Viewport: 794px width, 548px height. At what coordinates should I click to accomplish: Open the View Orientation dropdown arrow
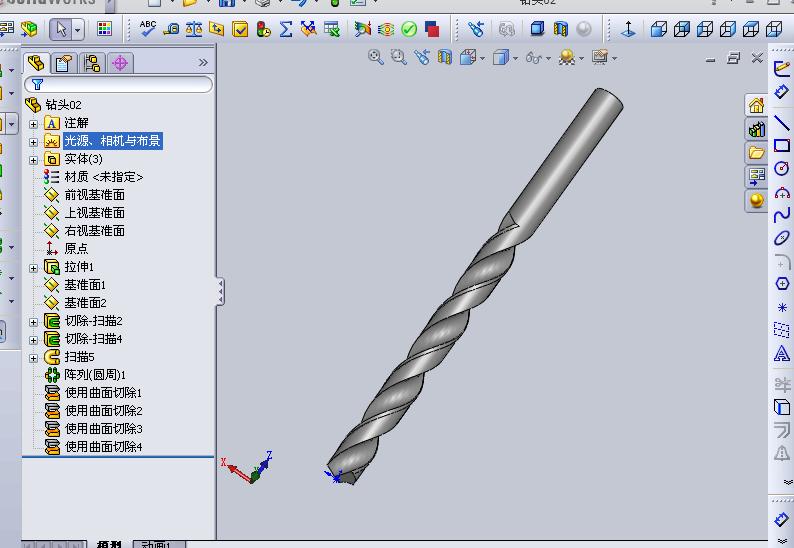(x=482, y=58)
